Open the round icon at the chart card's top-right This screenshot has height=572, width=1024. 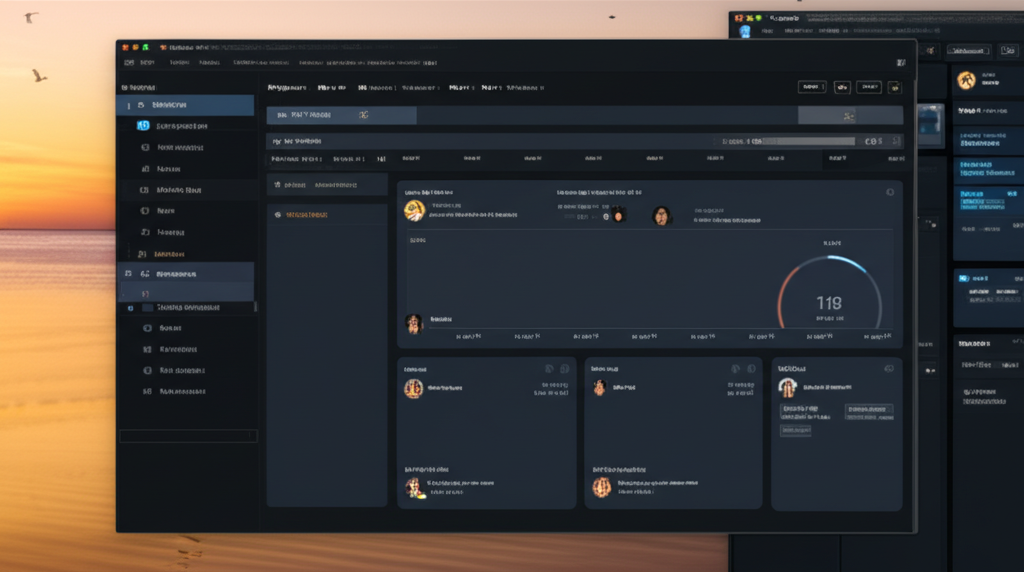tap(889, 193)
